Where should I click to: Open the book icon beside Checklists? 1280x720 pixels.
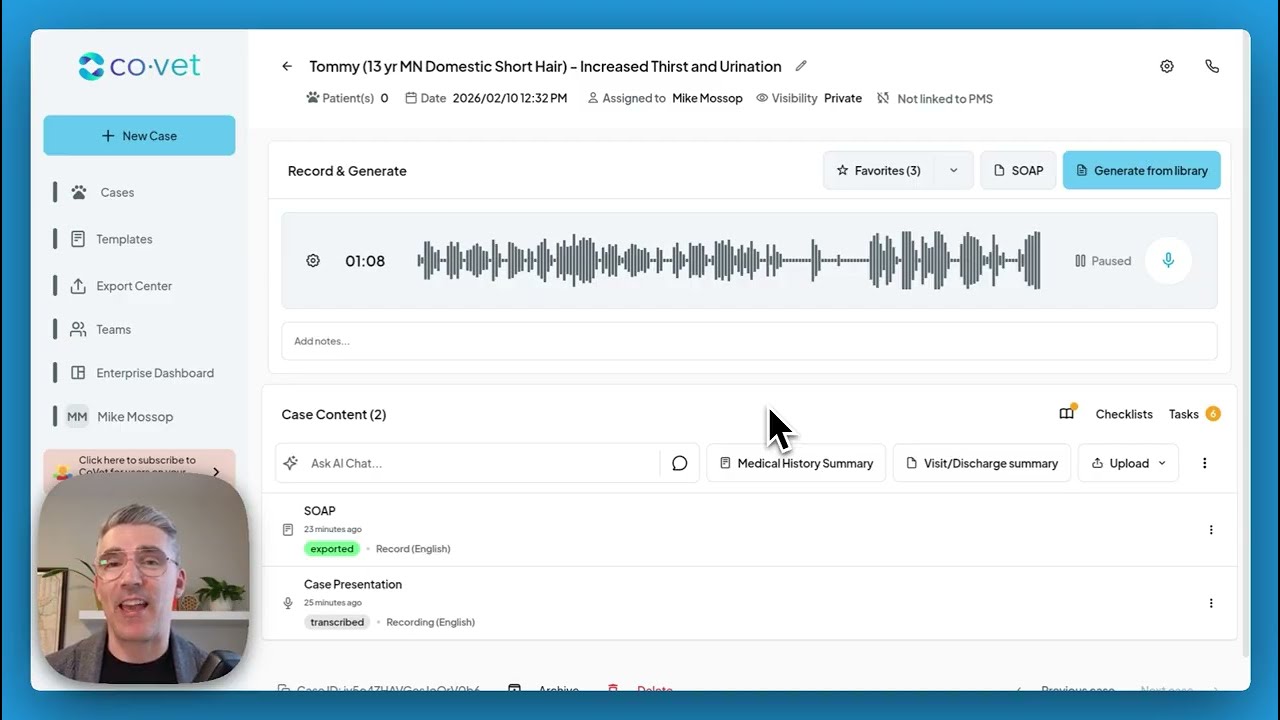tap(1067, 414)
